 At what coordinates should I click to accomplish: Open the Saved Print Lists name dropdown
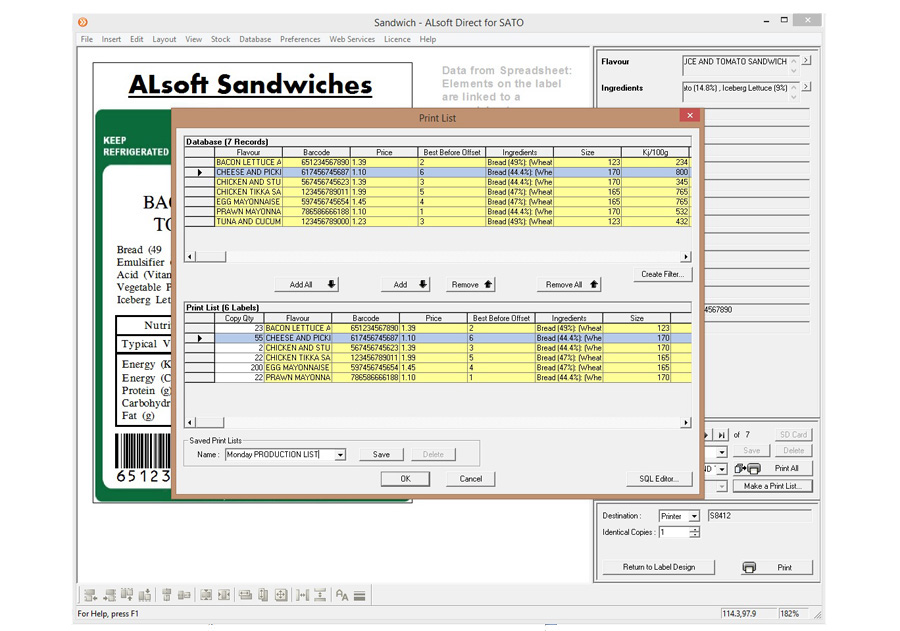tap(340, 455)
